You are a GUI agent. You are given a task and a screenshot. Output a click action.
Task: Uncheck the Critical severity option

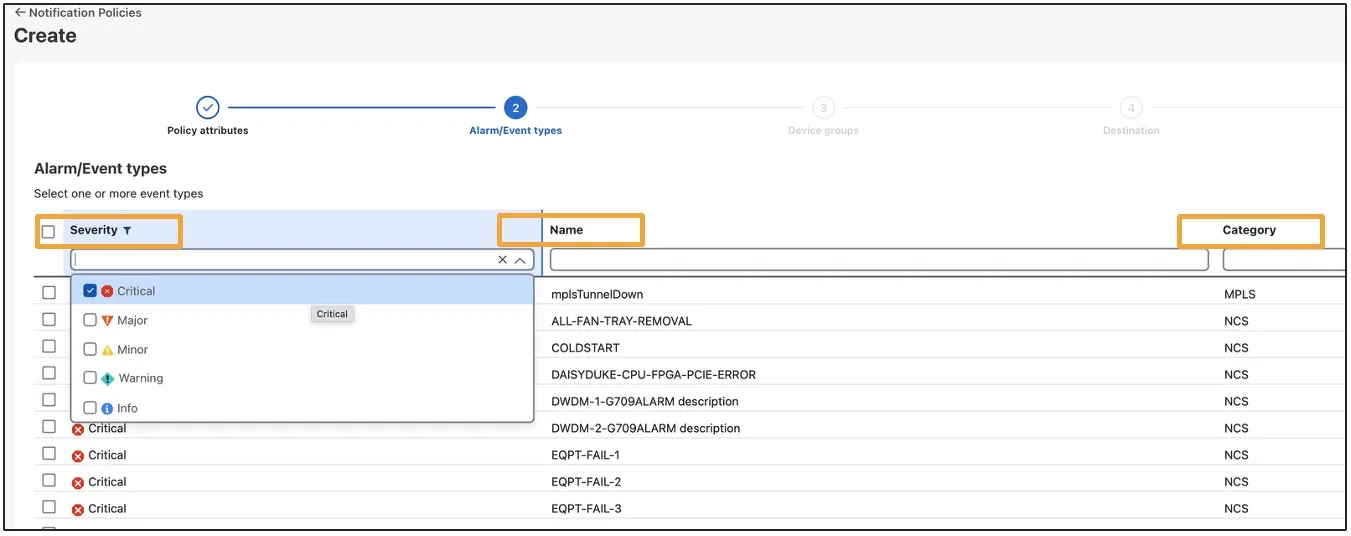(90, 291)
